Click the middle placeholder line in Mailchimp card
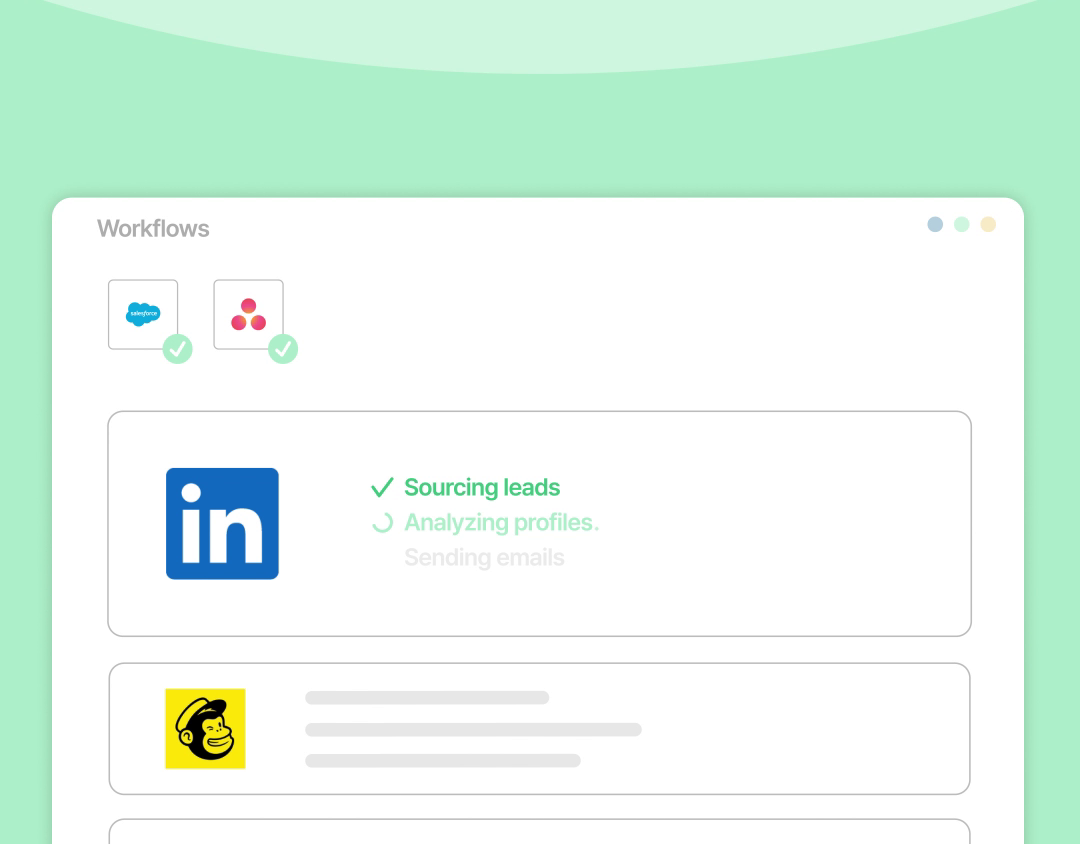Image resolution: width=1080 pixels, height=844 pixels. click(x=473, y=730)
